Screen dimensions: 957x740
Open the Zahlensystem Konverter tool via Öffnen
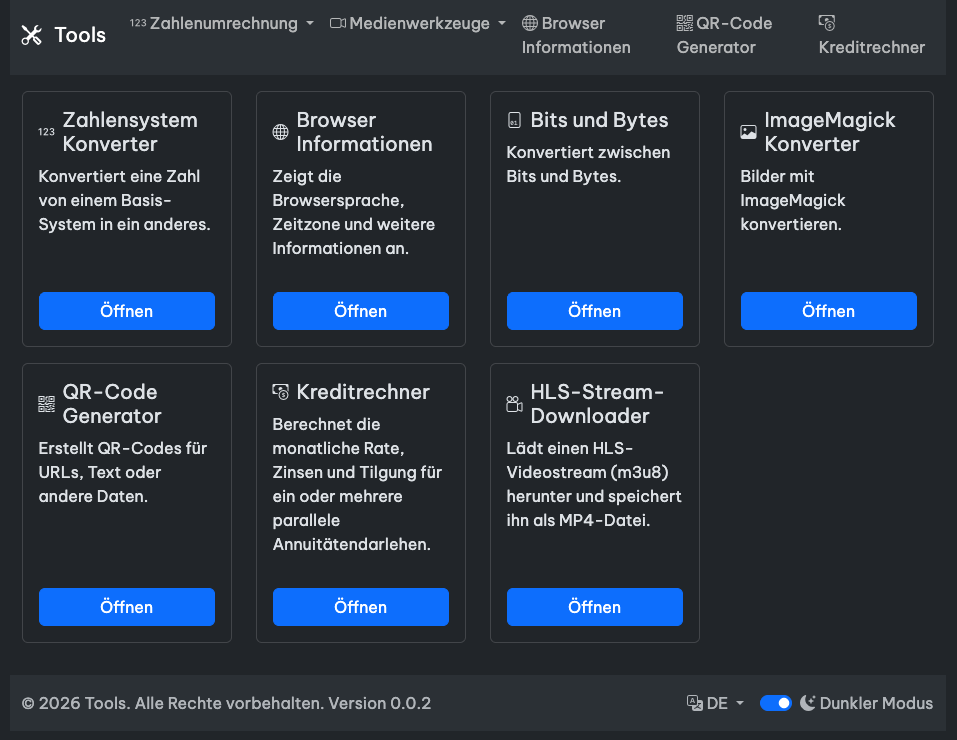pyautogui.click(x=127, y=311)
